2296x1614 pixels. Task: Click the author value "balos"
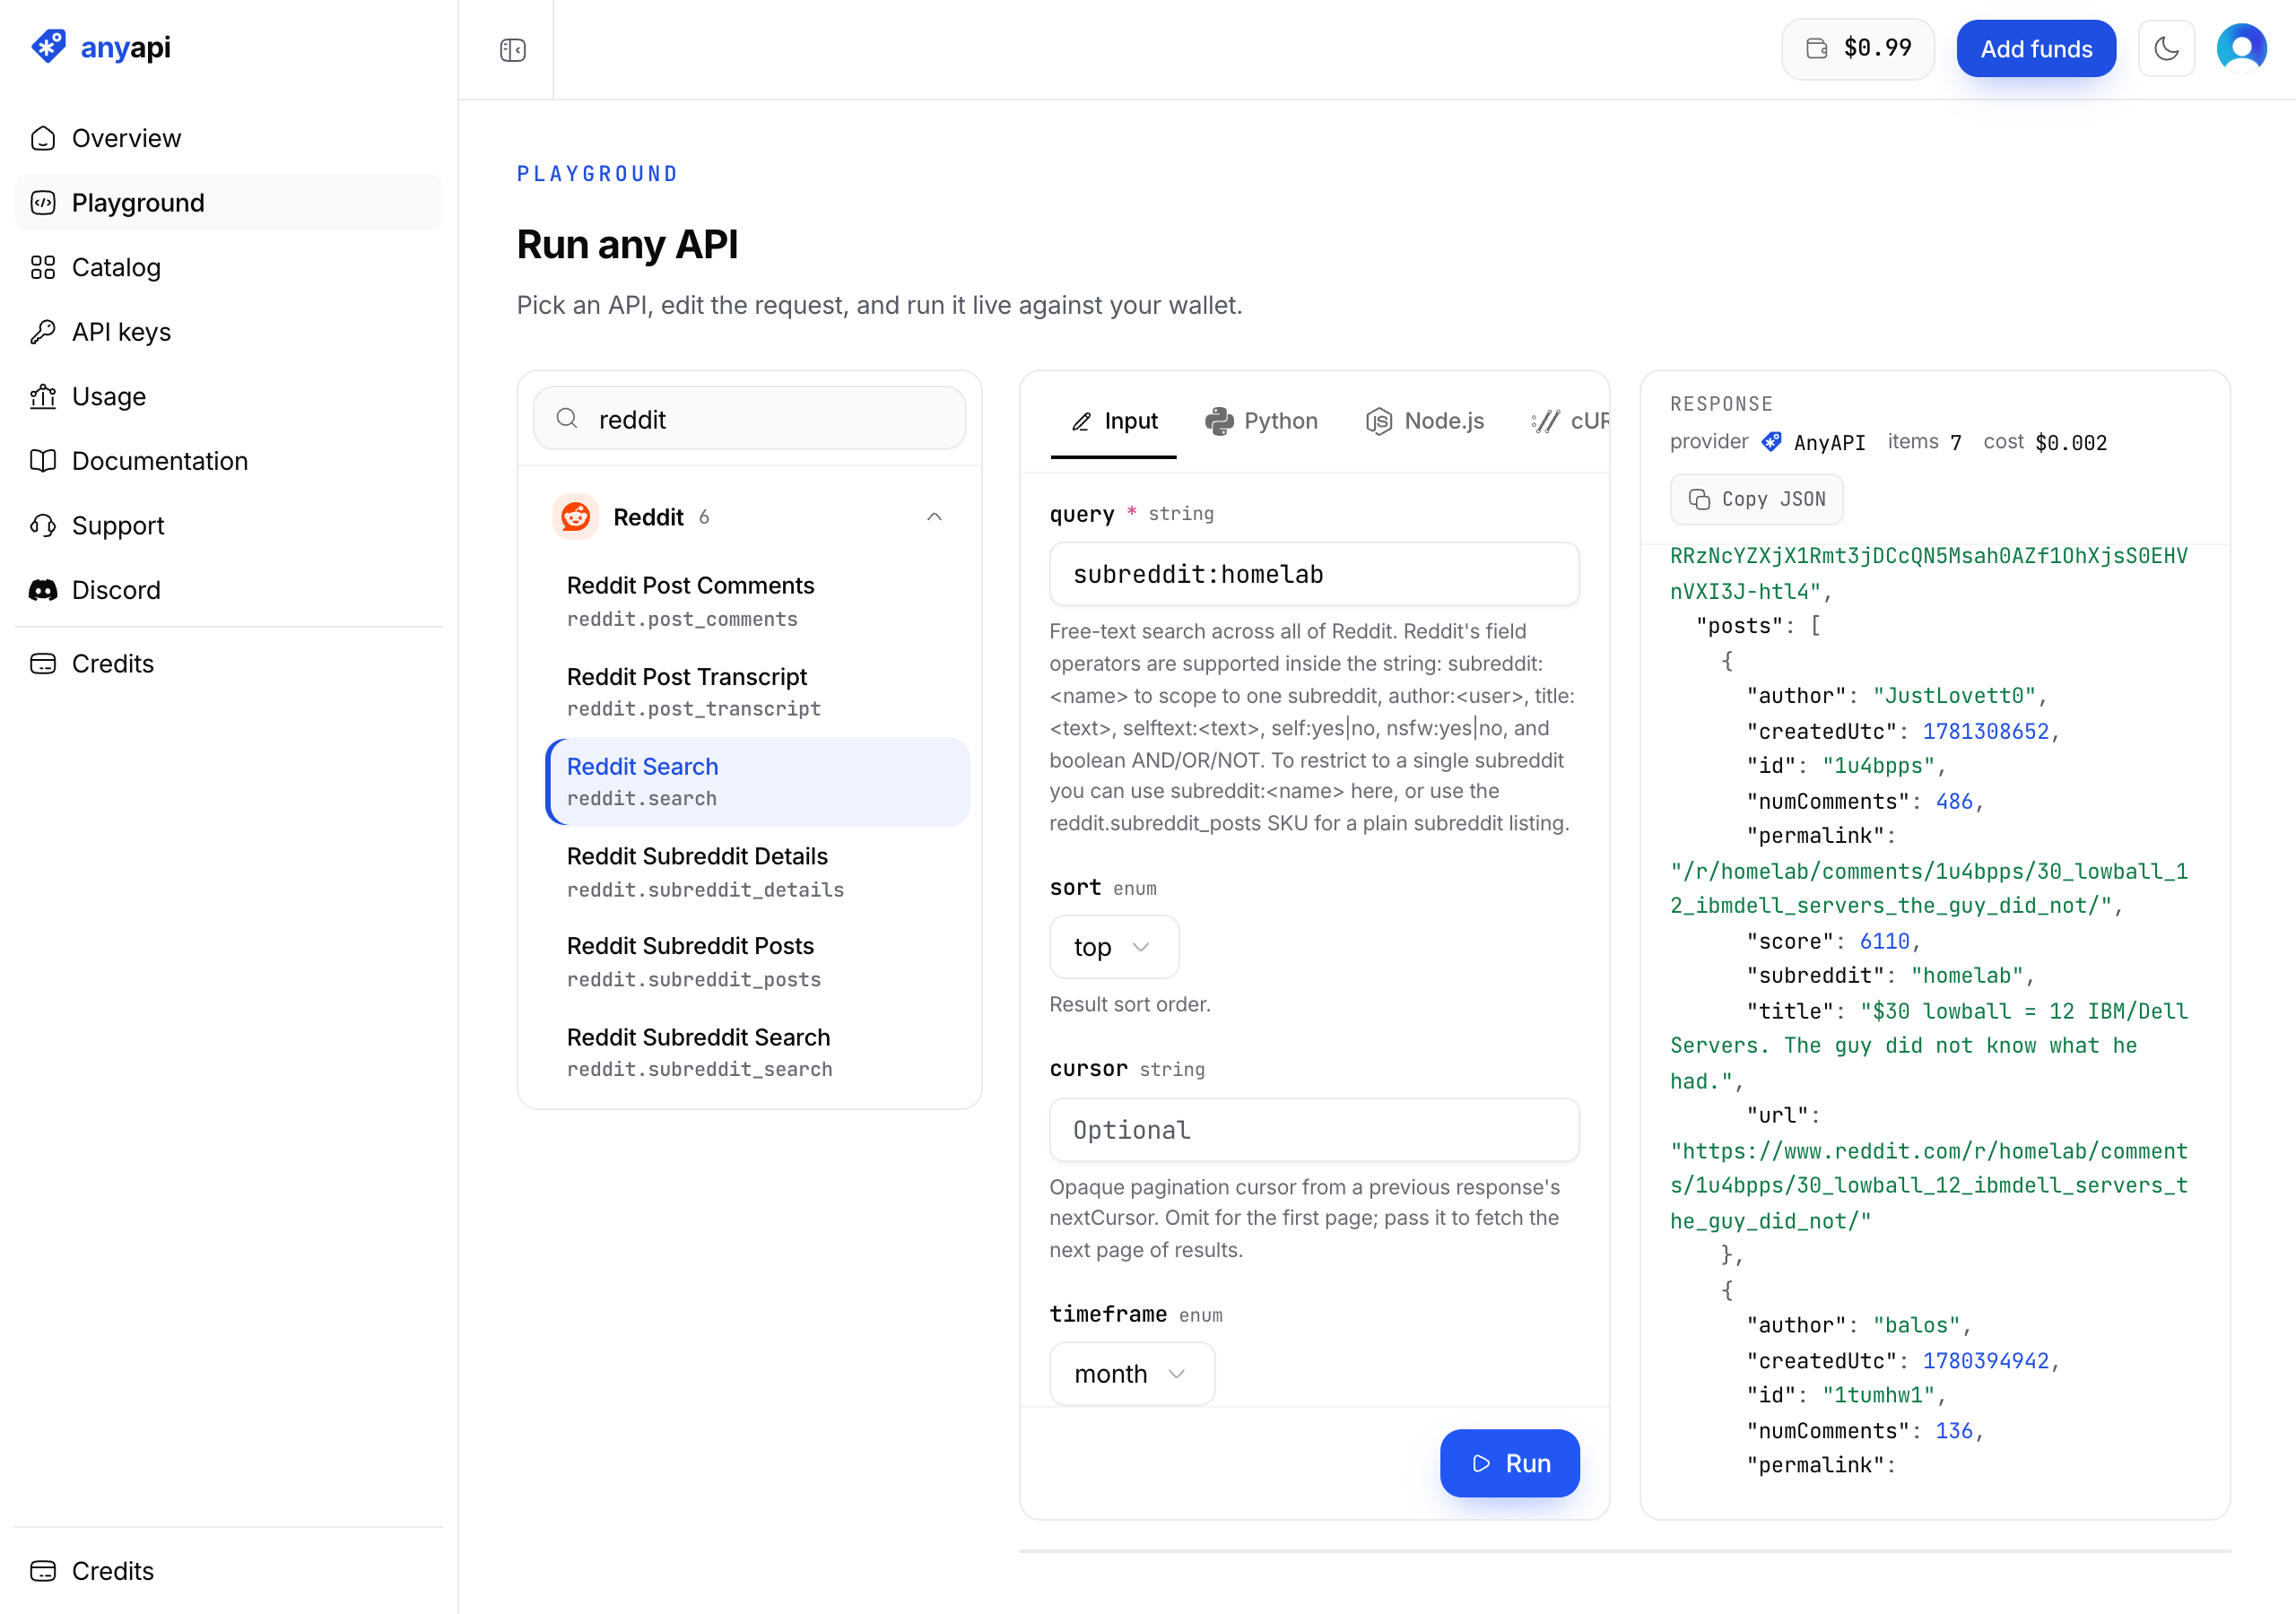point(1915,1325)
